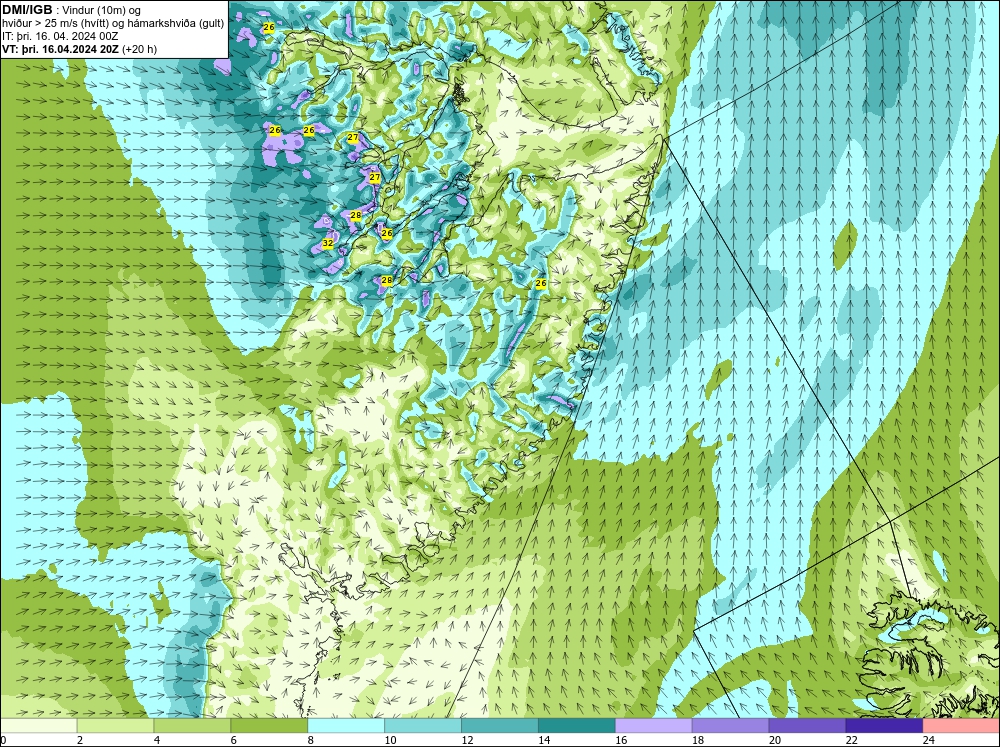Click the pale yellow 0–2 m/s legend swatch
1000x747 pixels.
tap(38, 726)
